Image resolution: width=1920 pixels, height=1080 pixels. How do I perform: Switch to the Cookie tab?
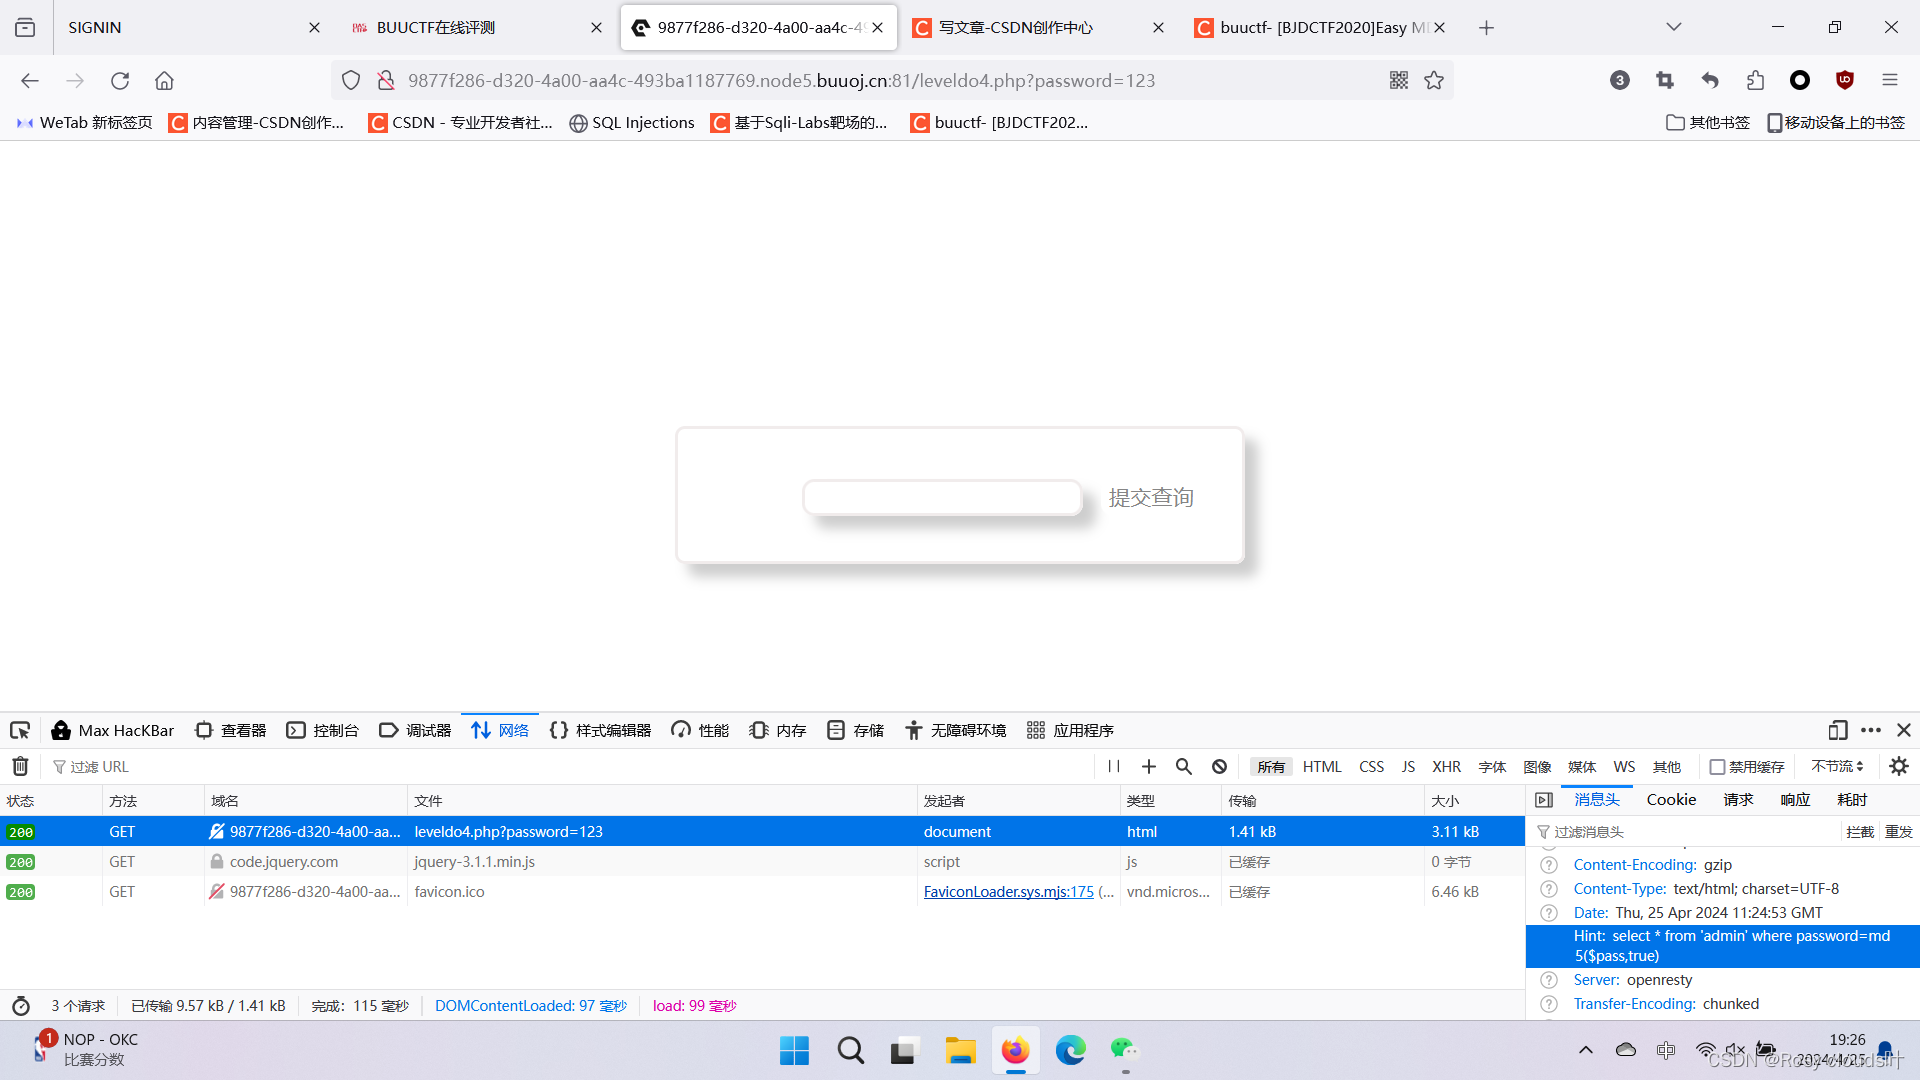coord(1671,800)
